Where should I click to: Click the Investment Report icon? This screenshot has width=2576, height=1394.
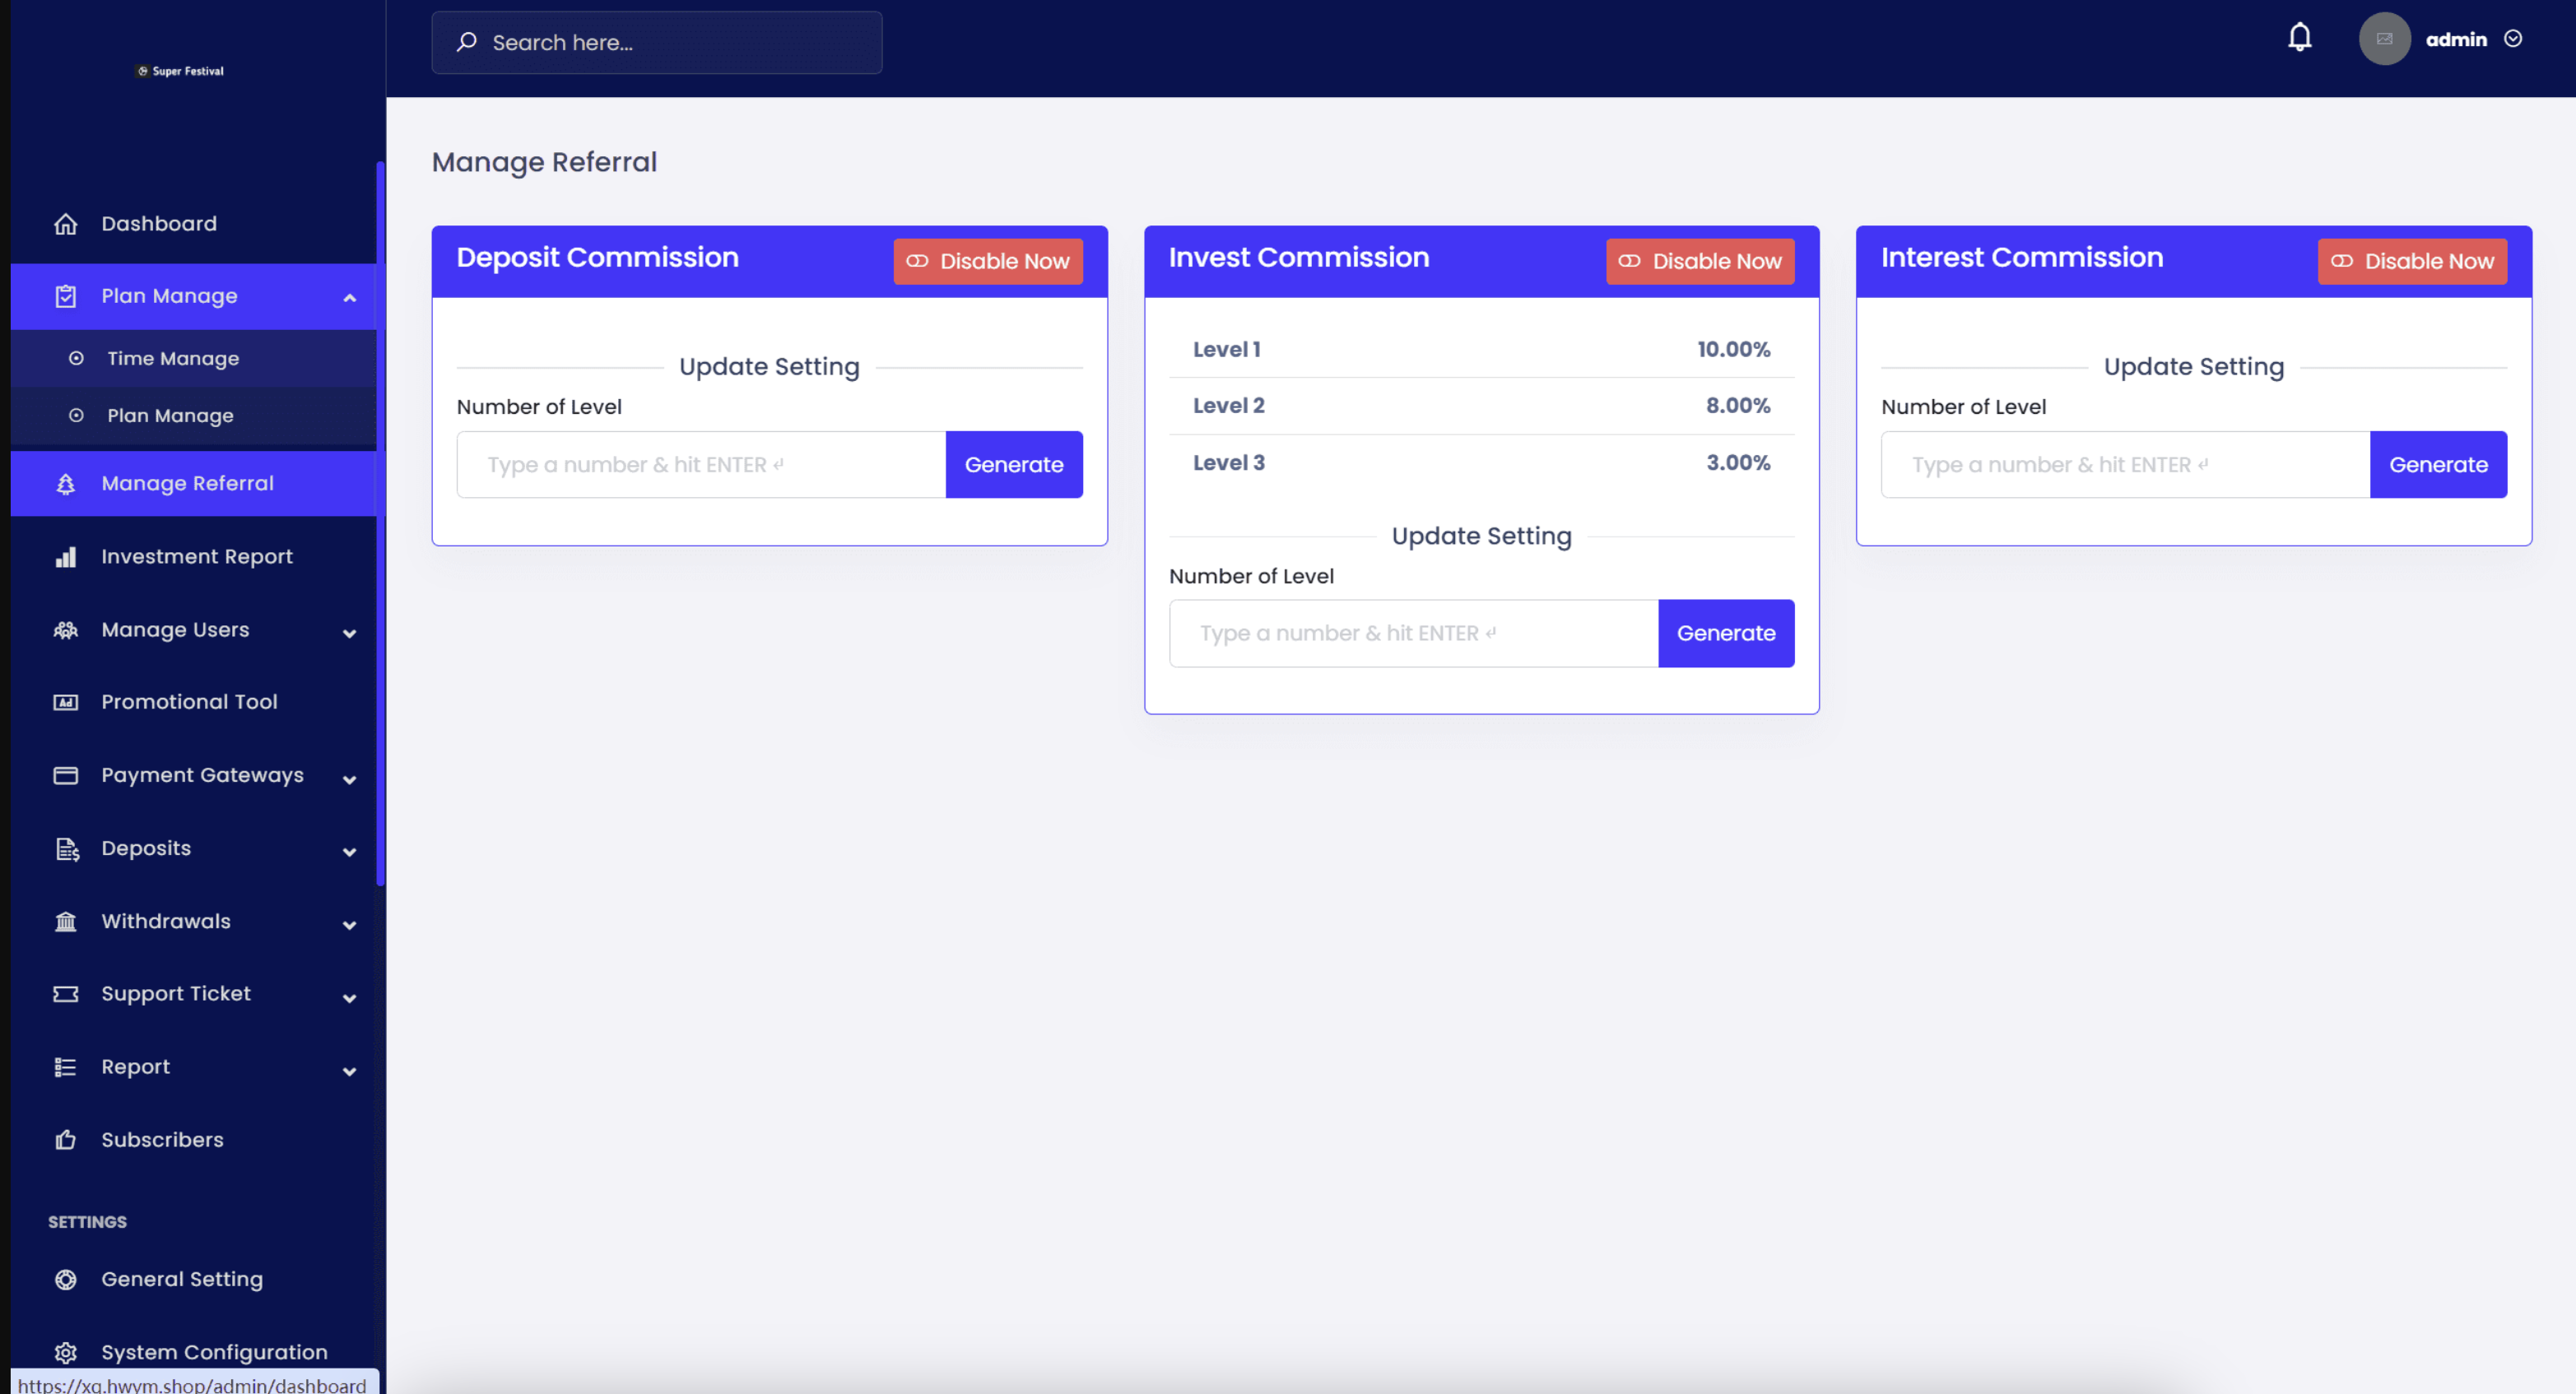63,556
